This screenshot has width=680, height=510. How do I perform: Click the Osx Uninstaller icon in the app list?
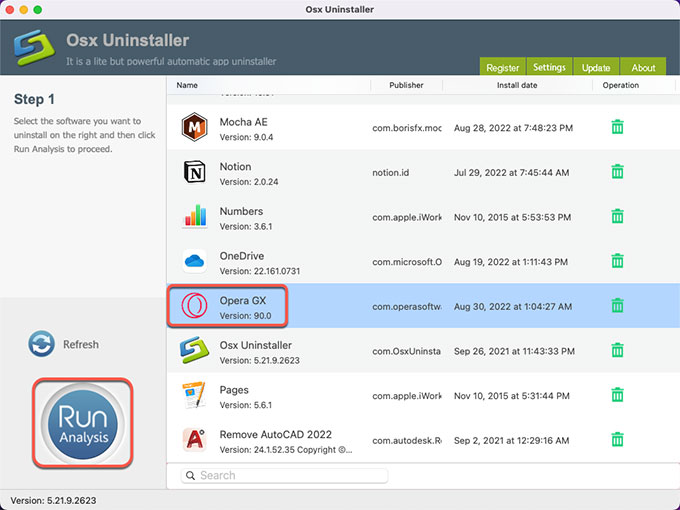click(194, 350)
